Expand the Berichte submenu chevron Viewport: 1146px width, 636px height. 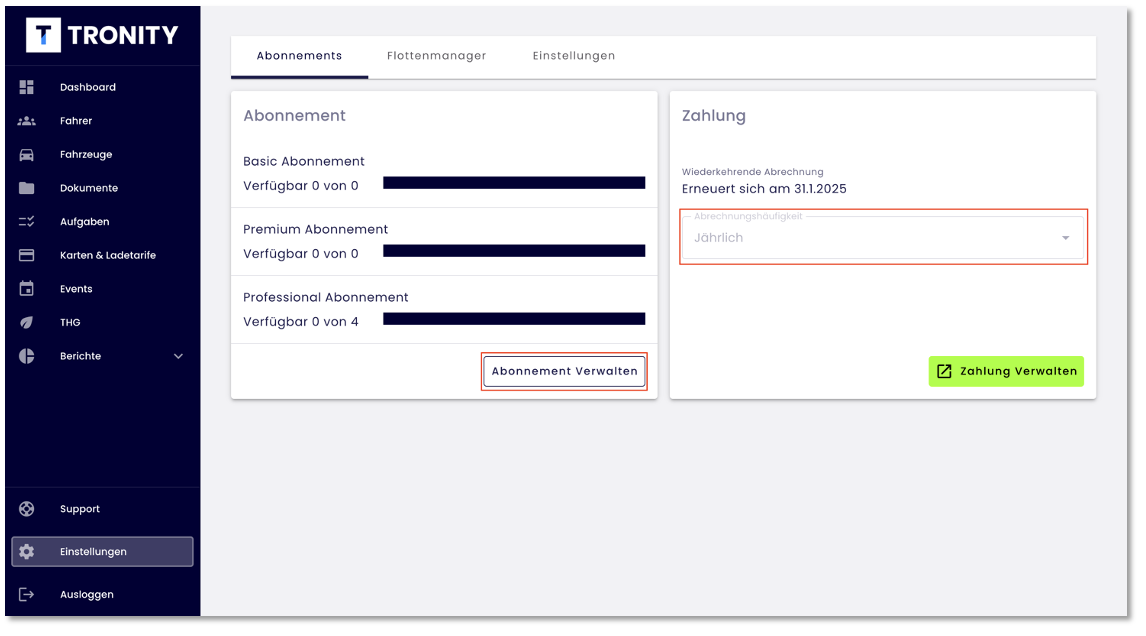click(x=179, y=356)
